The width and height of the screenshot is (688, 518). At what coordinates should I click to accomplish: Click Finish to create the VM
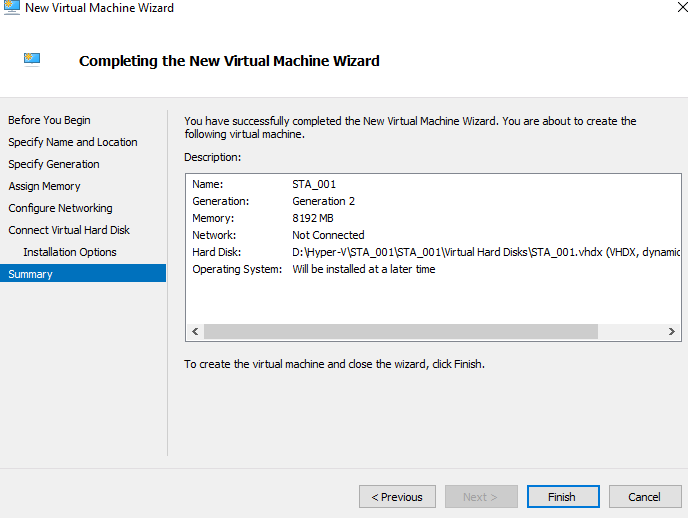pos(561,497)
